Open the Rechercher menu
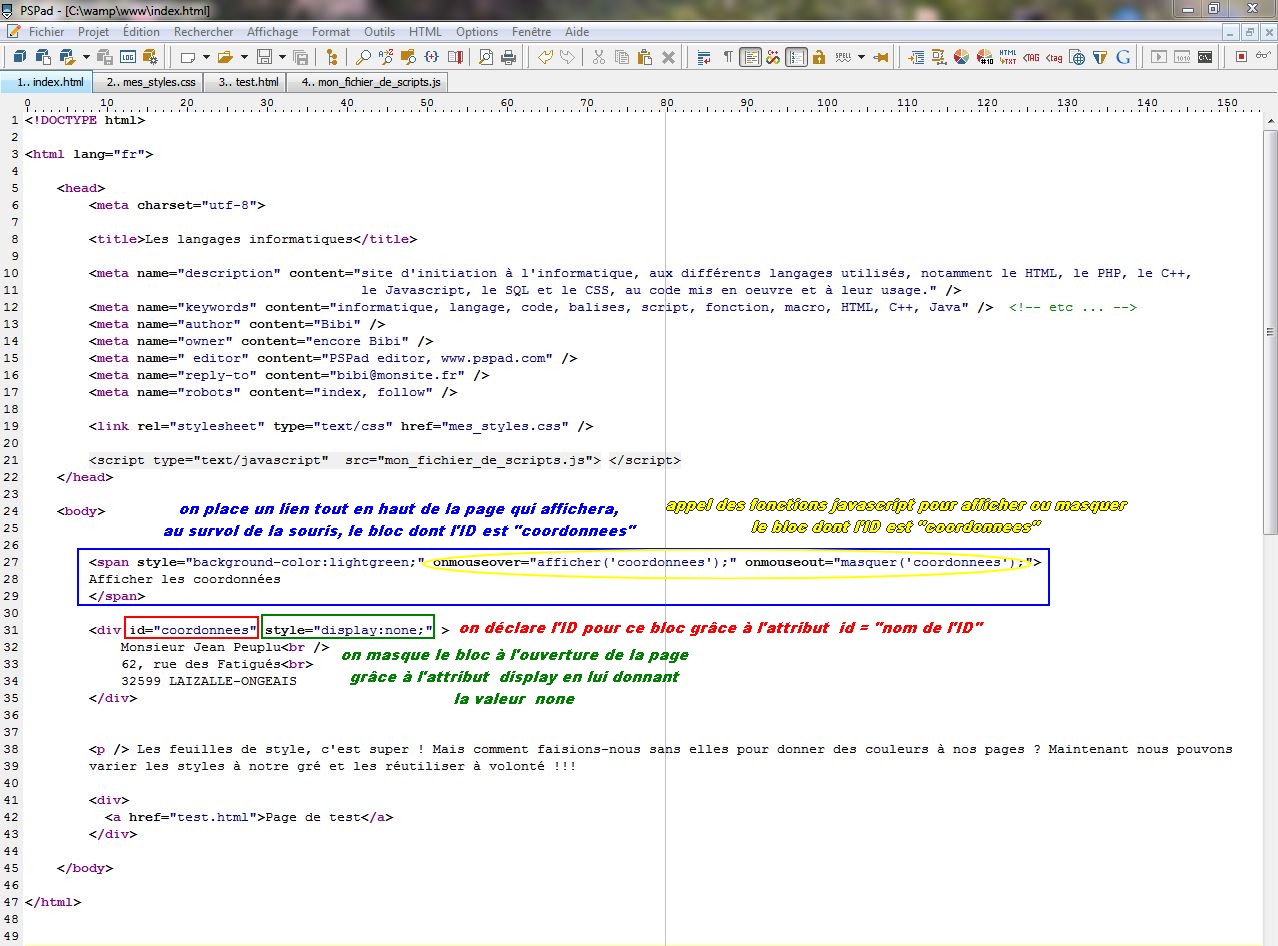This screenshot has width=1278, height=946. point(203,32)
